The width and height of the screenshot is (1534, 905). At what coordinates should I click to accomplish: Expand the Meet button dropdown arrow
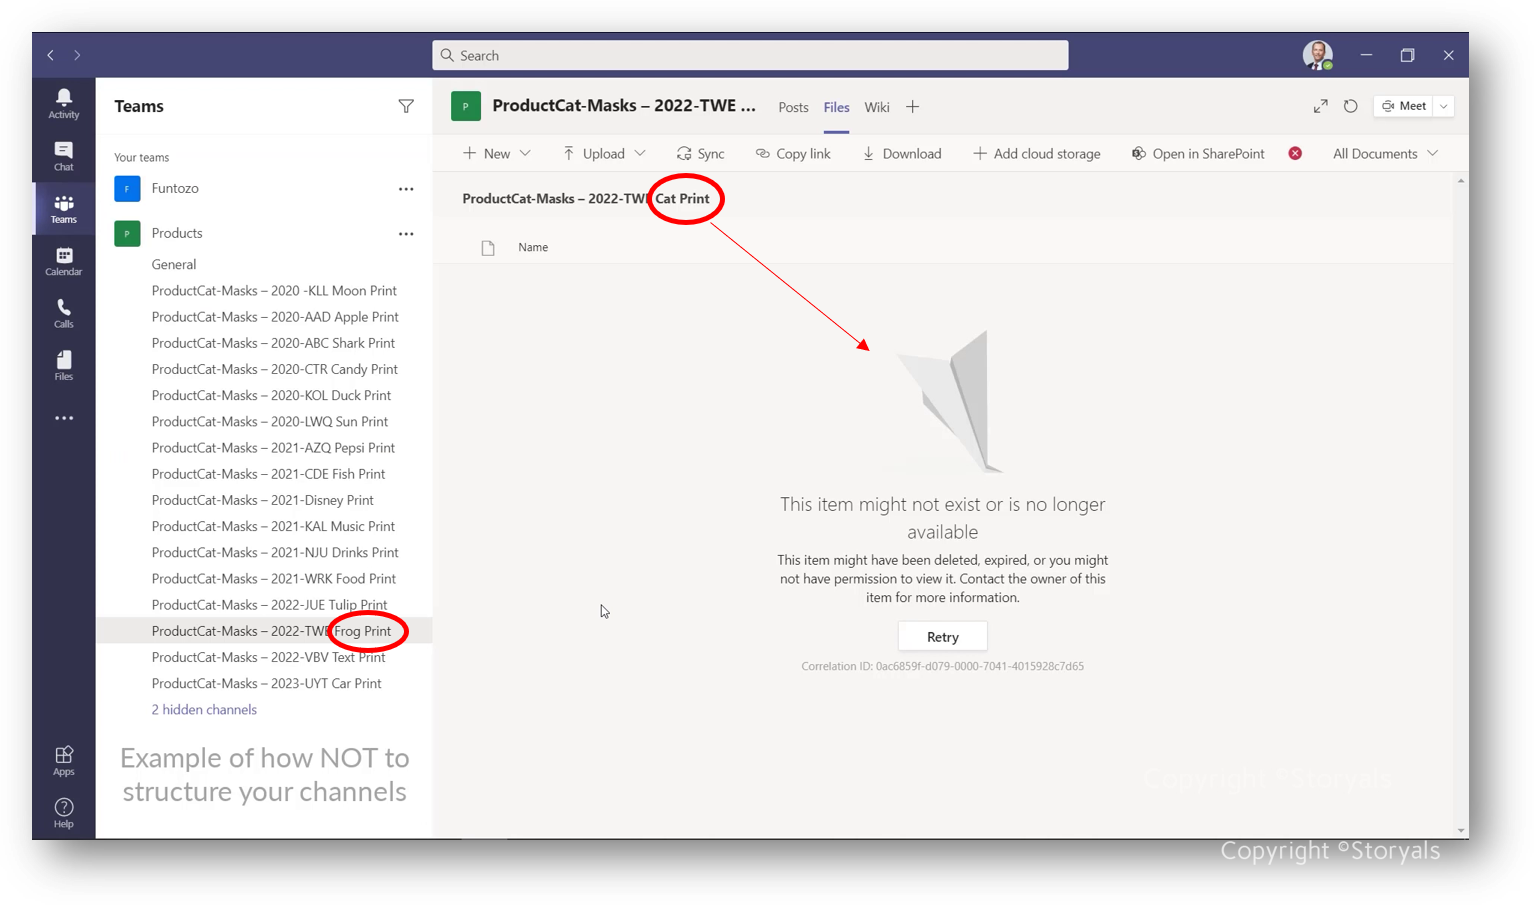point(1443,106)
